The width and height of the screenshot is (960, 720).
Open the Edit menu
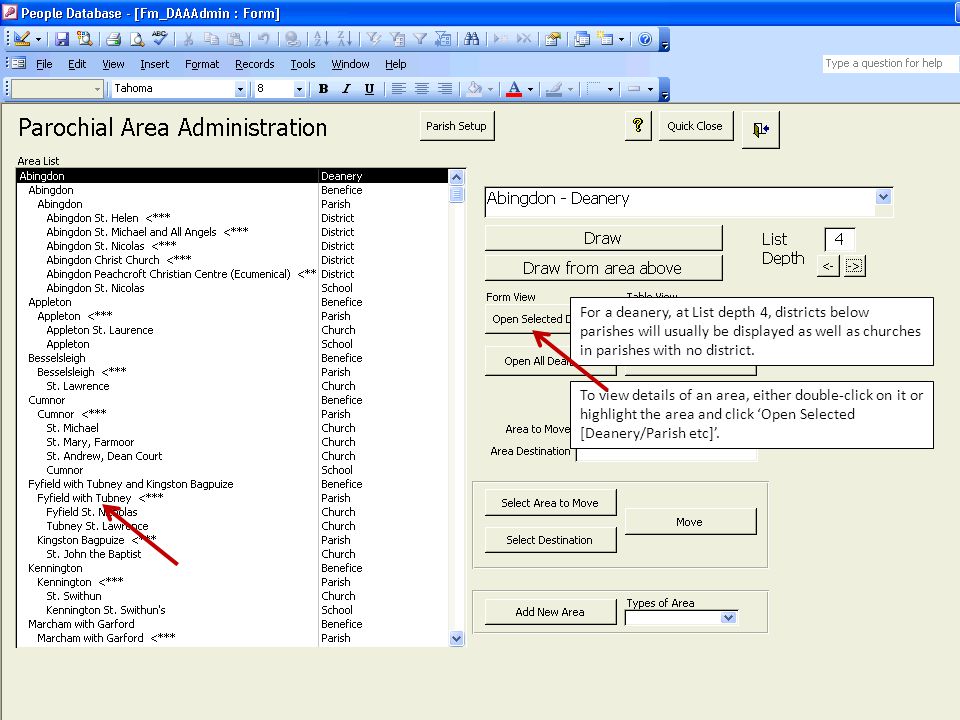77,64
